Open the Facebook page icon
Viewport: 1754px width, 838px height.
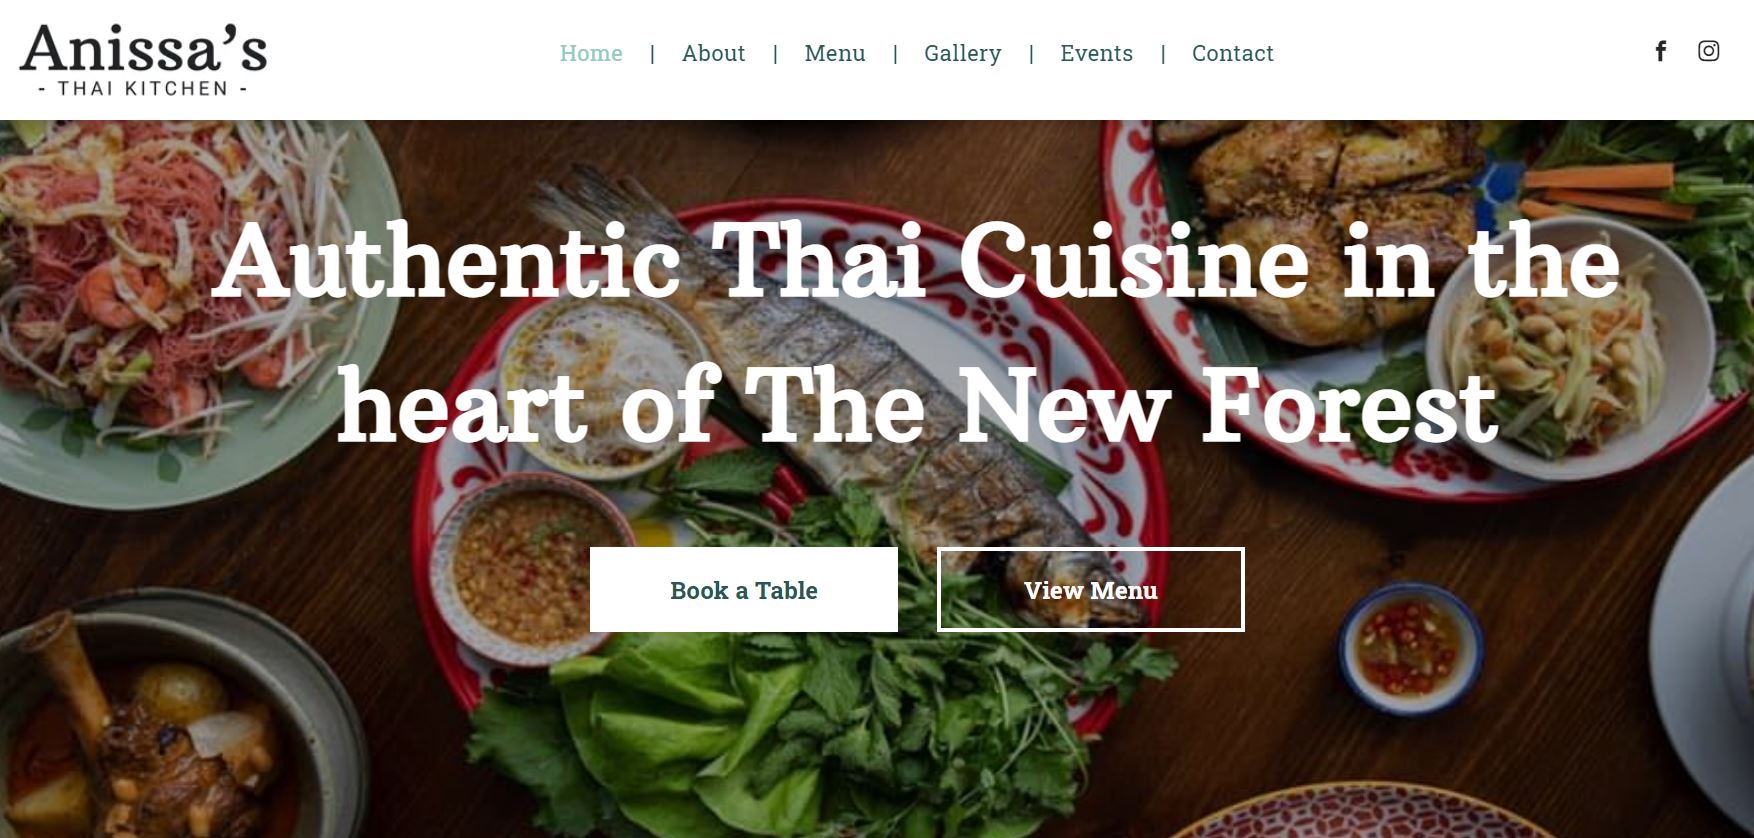[x=1660, y=51]
